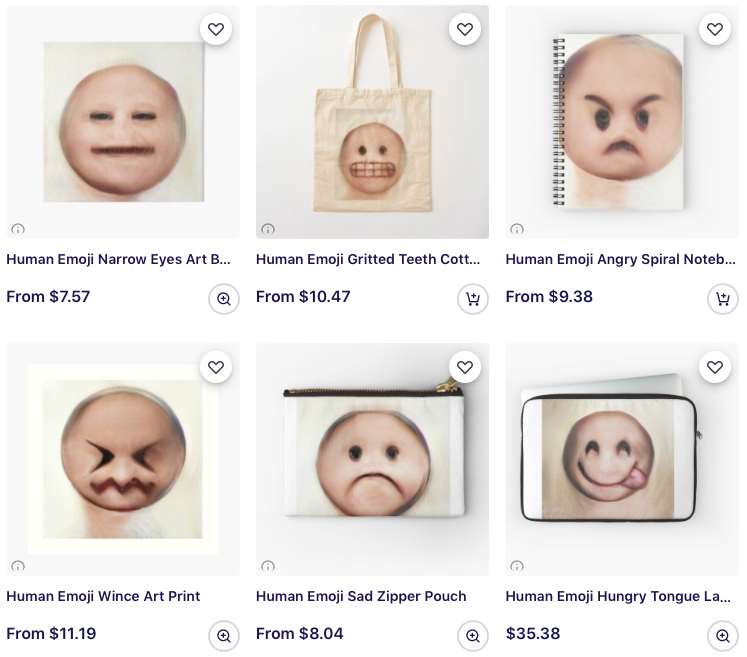
Task: Toggle heart on Gritted Teeth Cotton Tote
Action: coord(465,30)
